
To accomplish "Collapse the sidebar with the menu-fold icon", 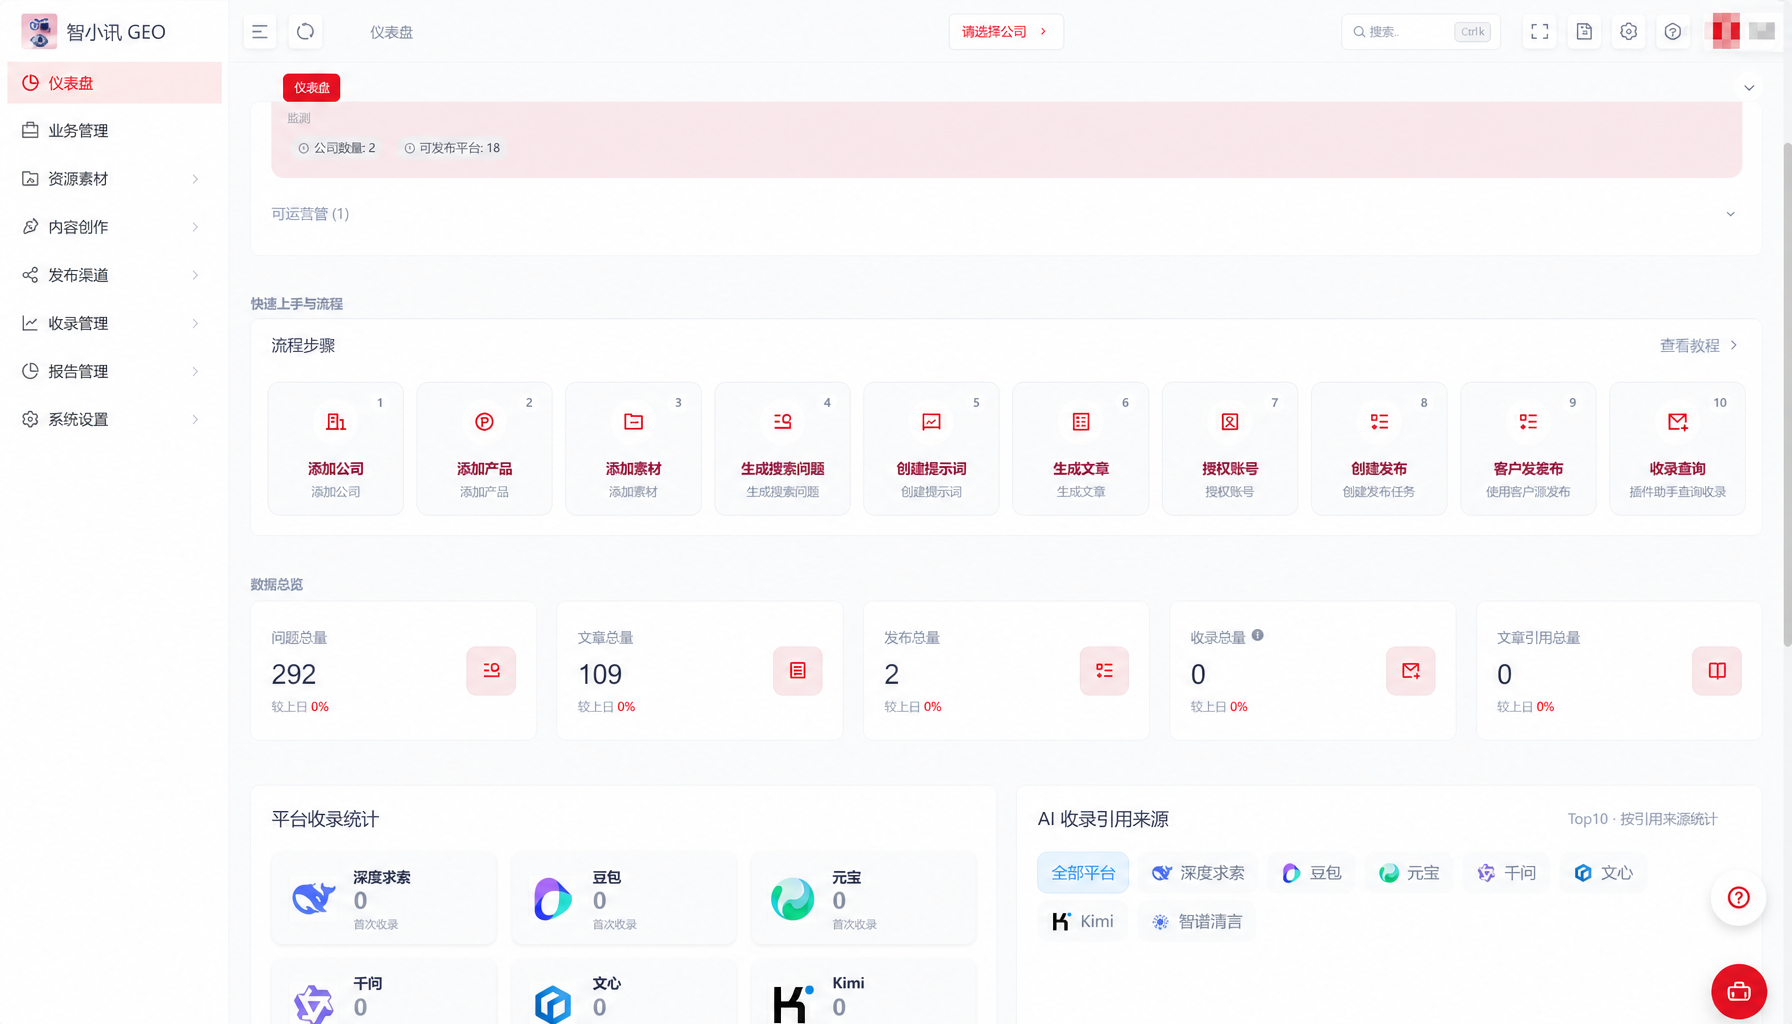I will coord(260,32).
